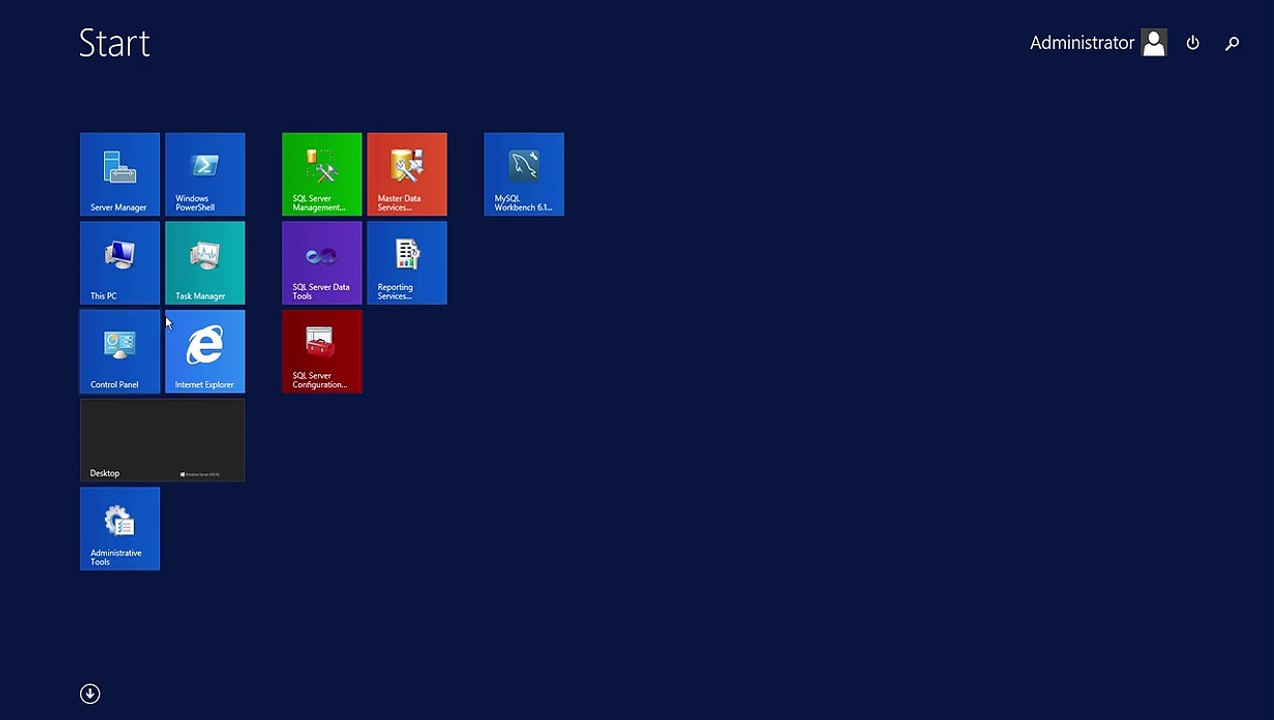This screenshot has height=720, width=1274.
Task: Launch Internet Explorer tile
Action: click(x=205, y=352)
